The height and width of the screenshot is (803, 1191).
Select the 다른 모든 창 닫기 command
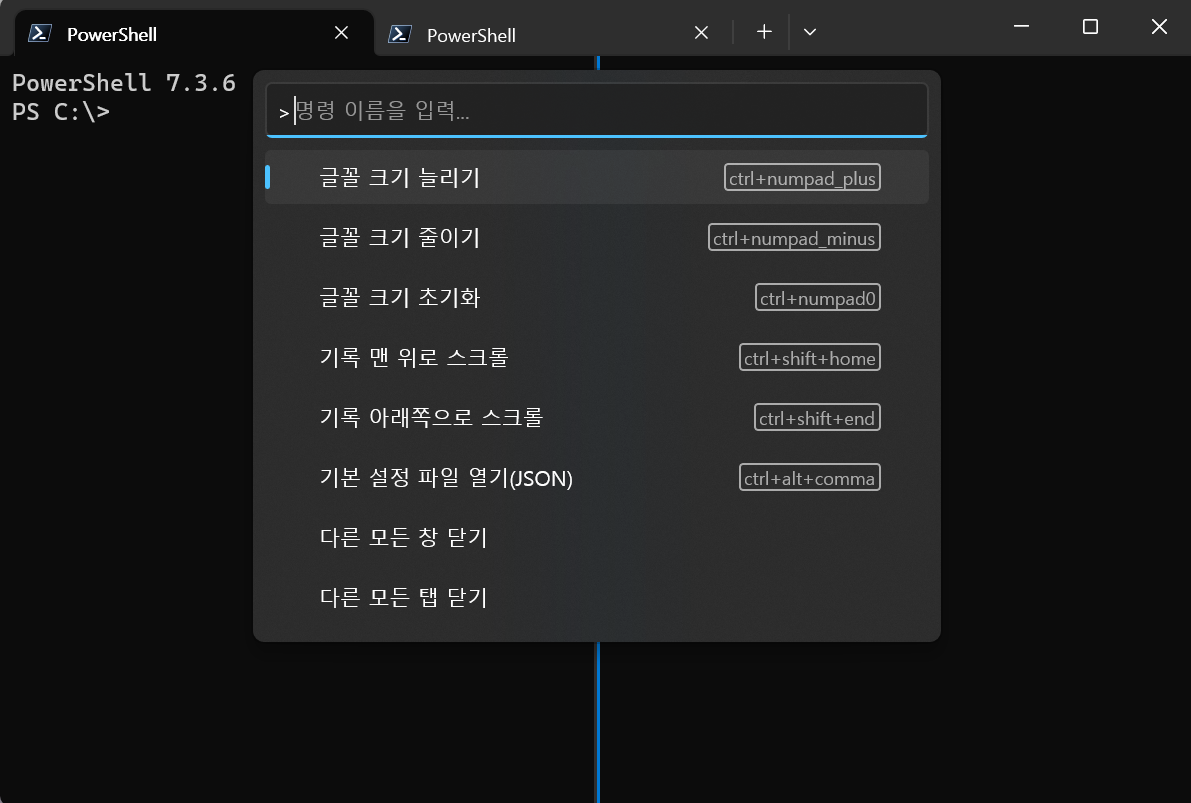597,537
